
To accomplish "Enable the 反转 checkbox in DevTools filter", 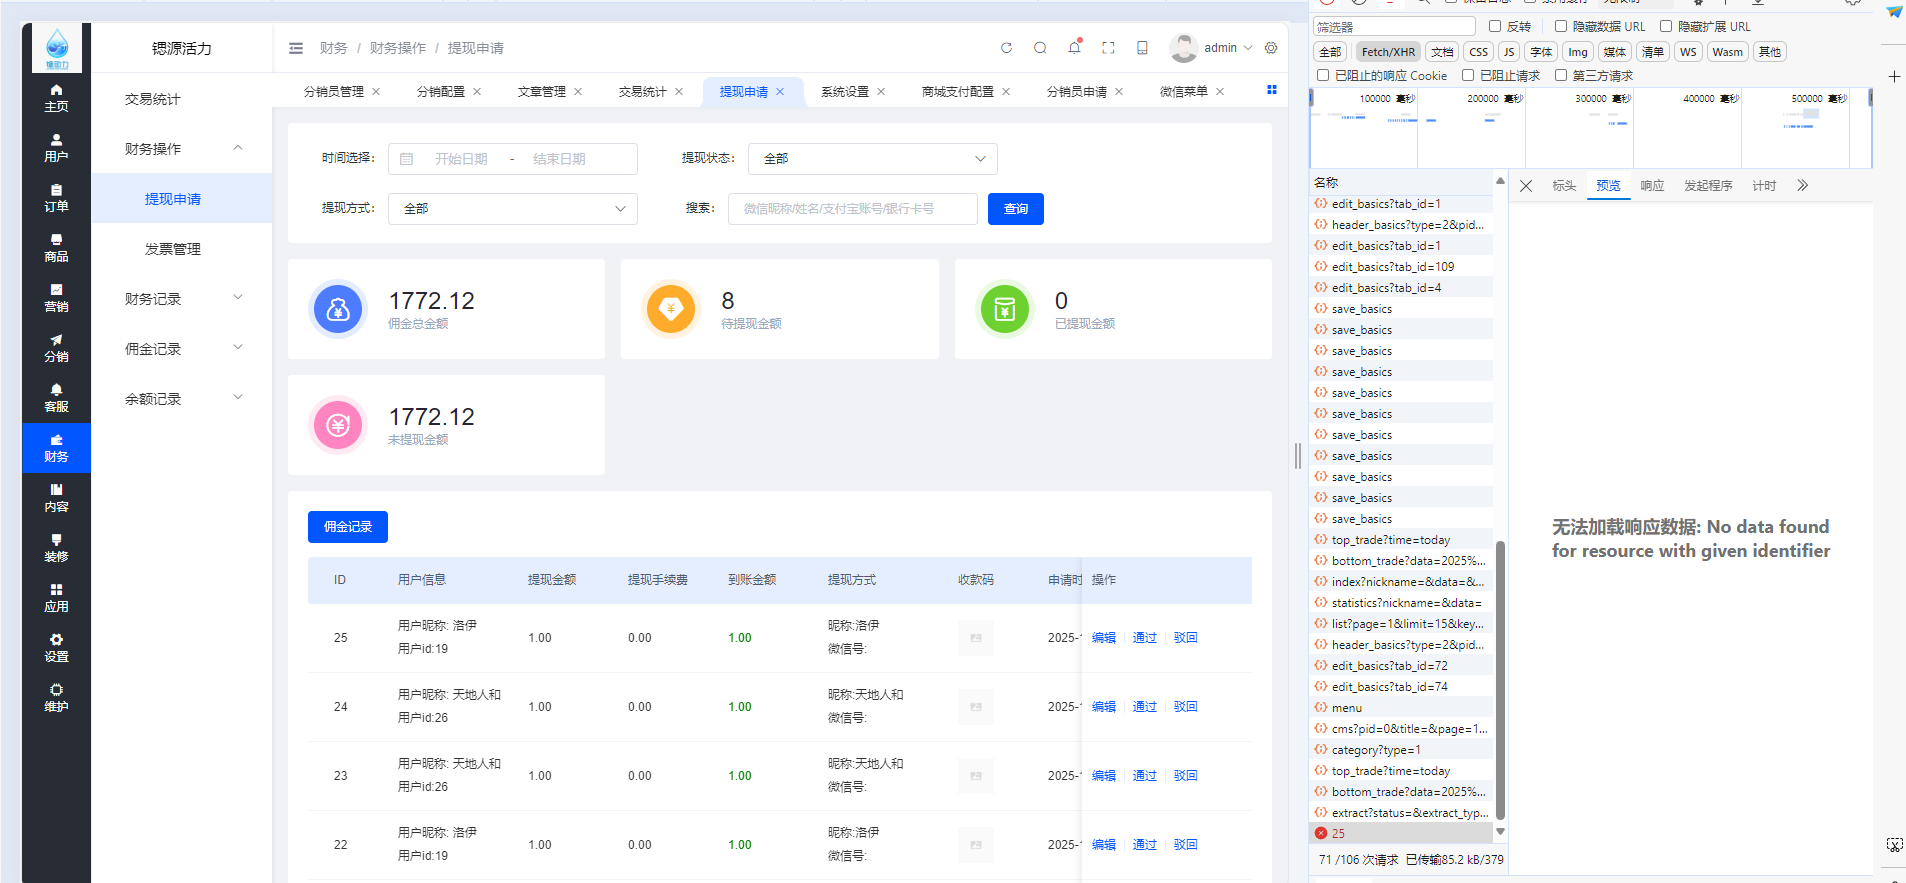I will point(1495,27).
